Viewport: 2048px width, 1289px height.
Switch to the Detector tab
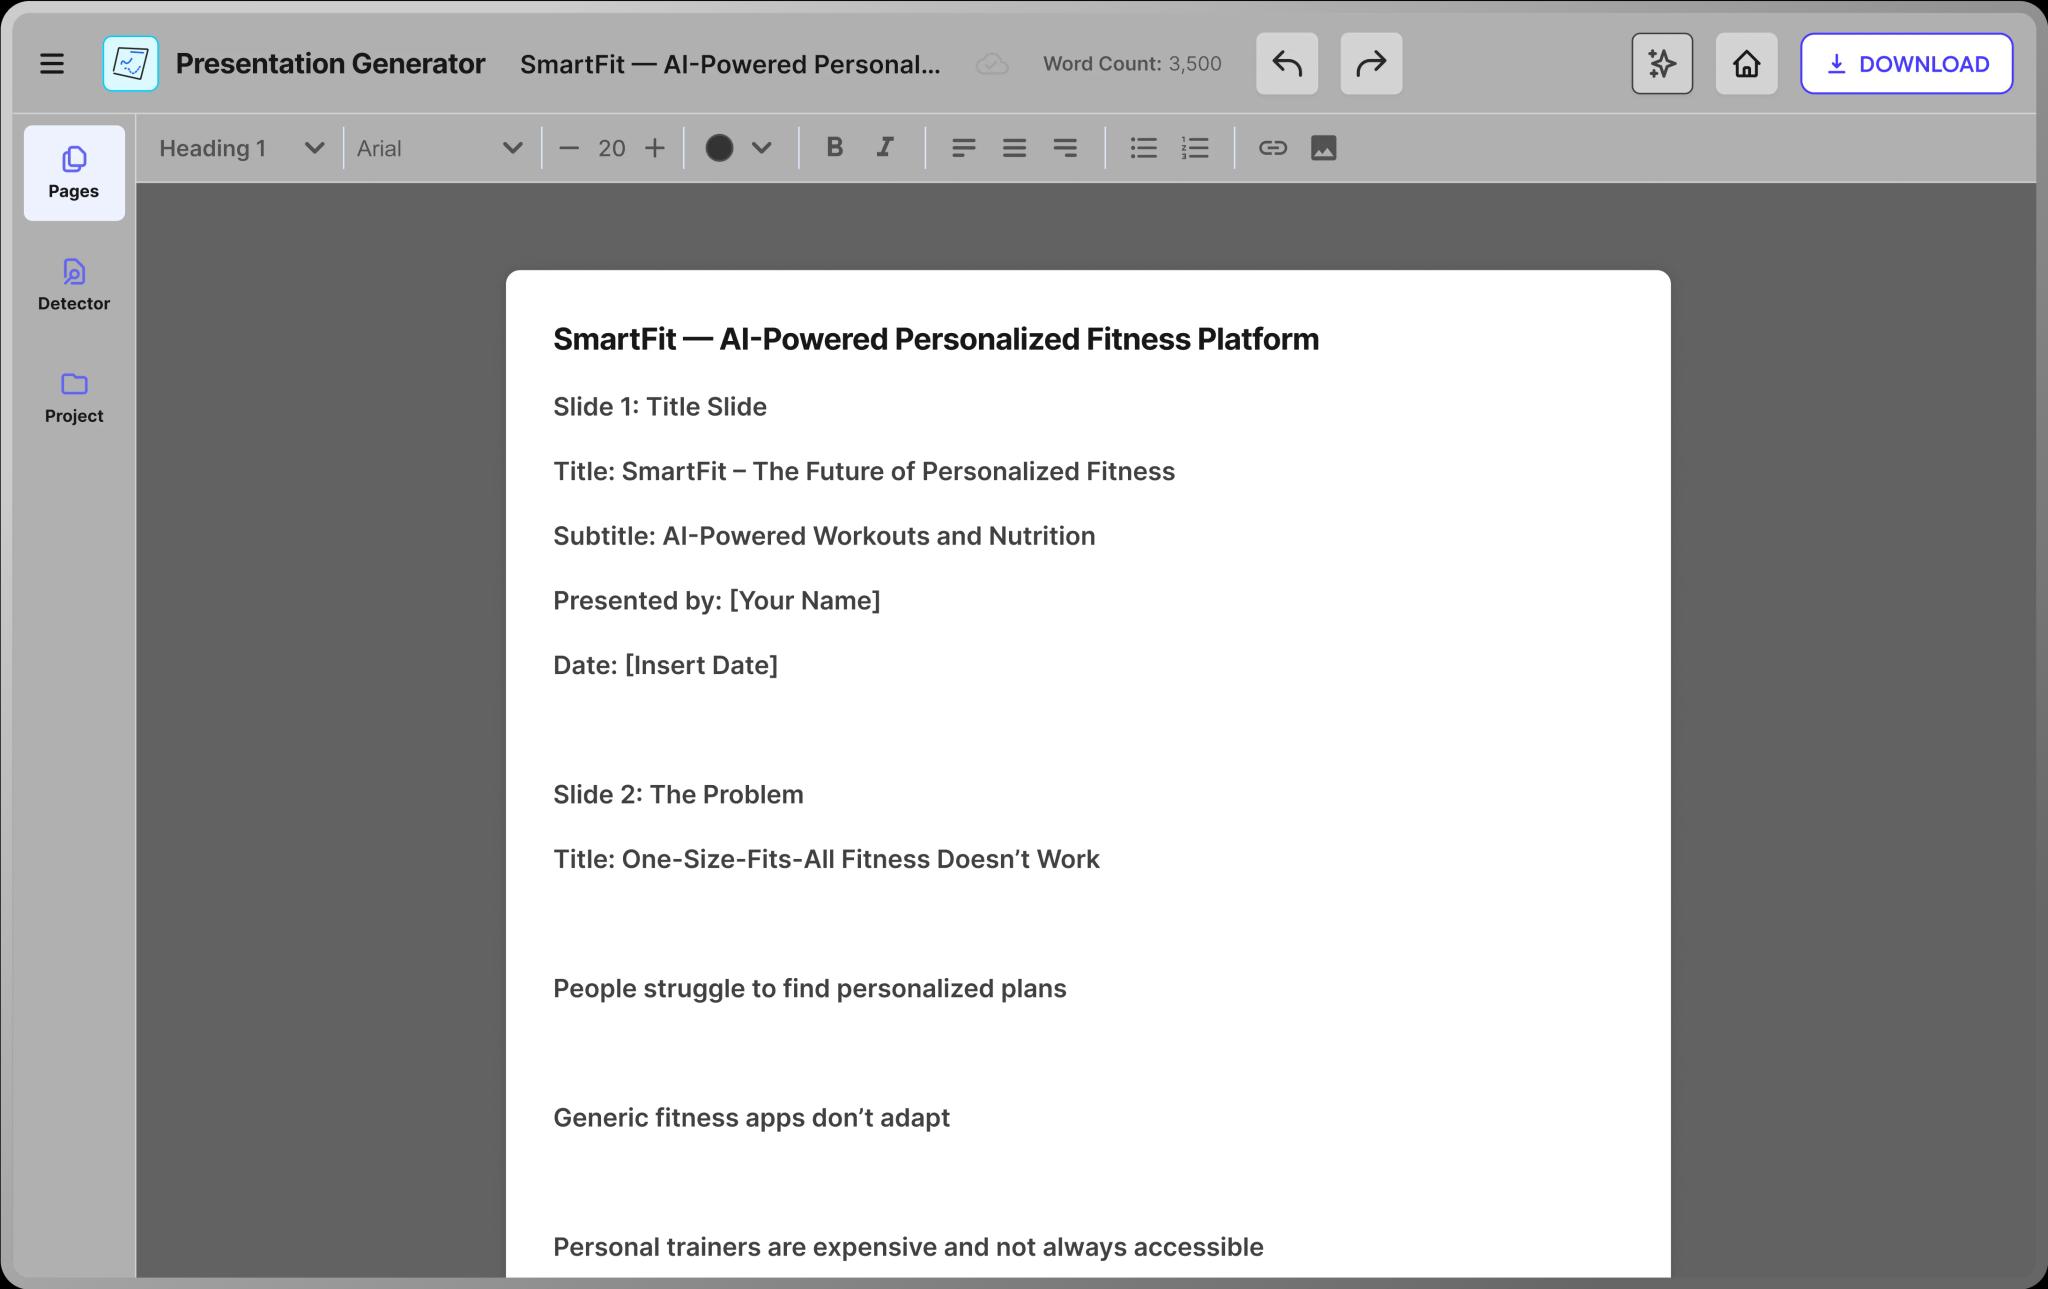coord(74,285)
